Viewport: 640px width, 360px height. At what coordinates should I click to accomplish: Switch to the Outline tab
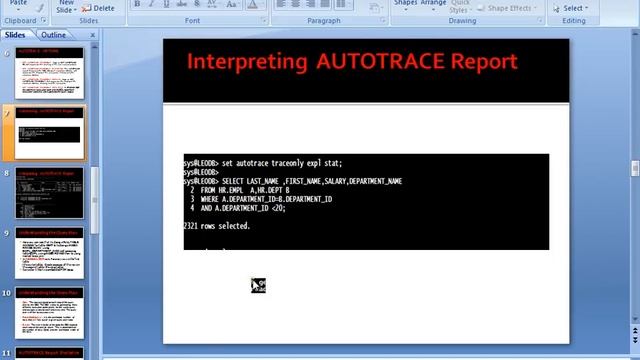[53, 35]
